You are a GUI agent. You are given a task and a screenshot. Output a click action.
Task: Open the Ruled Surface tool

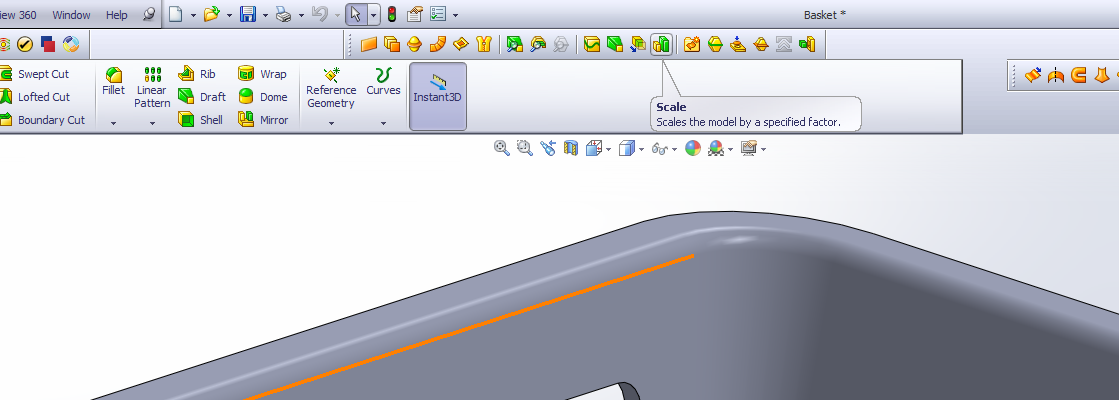coord(437,45)
